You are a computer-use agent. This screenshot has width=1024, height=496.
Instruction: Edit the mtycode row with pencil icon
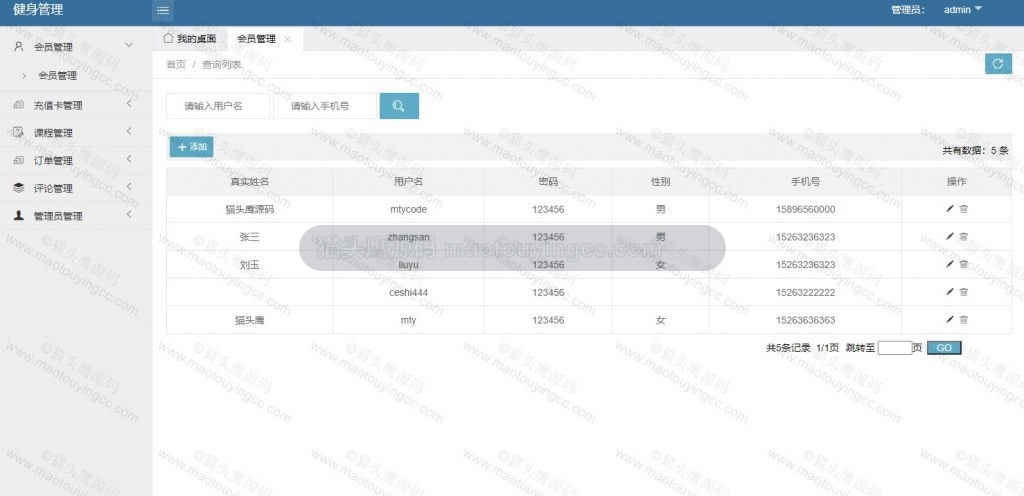coord(950,209)
